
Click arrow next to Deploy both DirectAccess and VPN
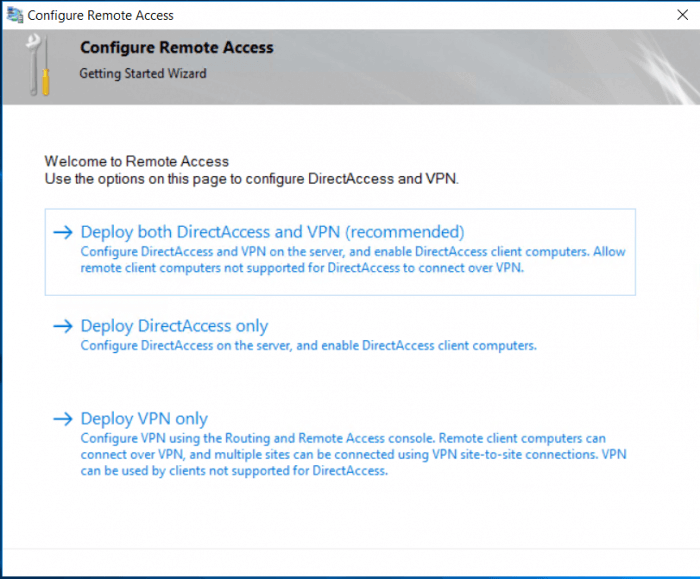[62, 232]
